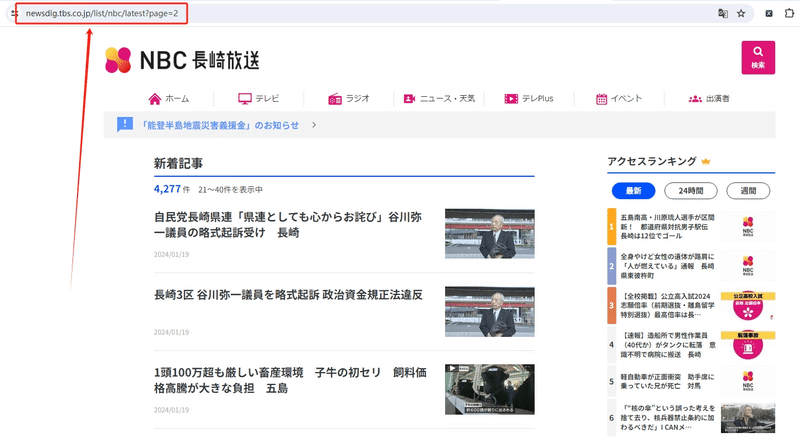The image size is (800, 437).
Task: Click the orange rank 3 badge
Action: [x=611, y=305]
